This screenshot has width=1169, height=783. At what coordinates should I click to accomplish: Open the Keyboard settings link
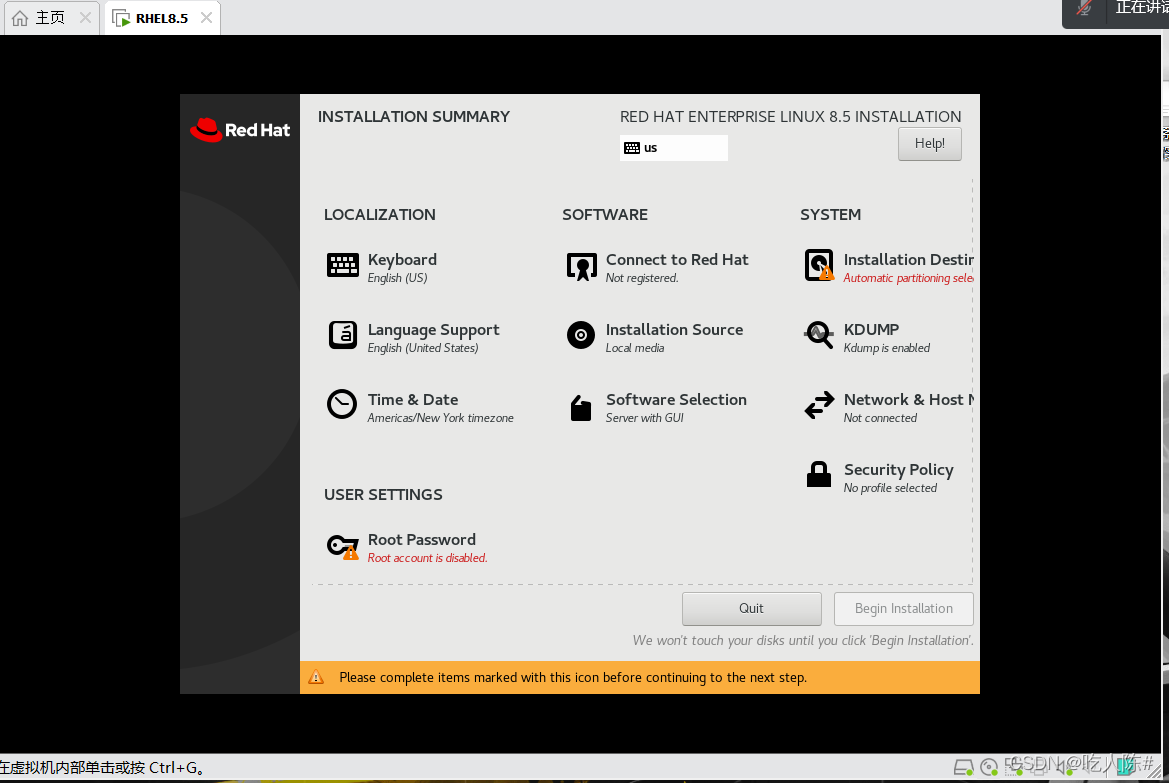point(402,260)
